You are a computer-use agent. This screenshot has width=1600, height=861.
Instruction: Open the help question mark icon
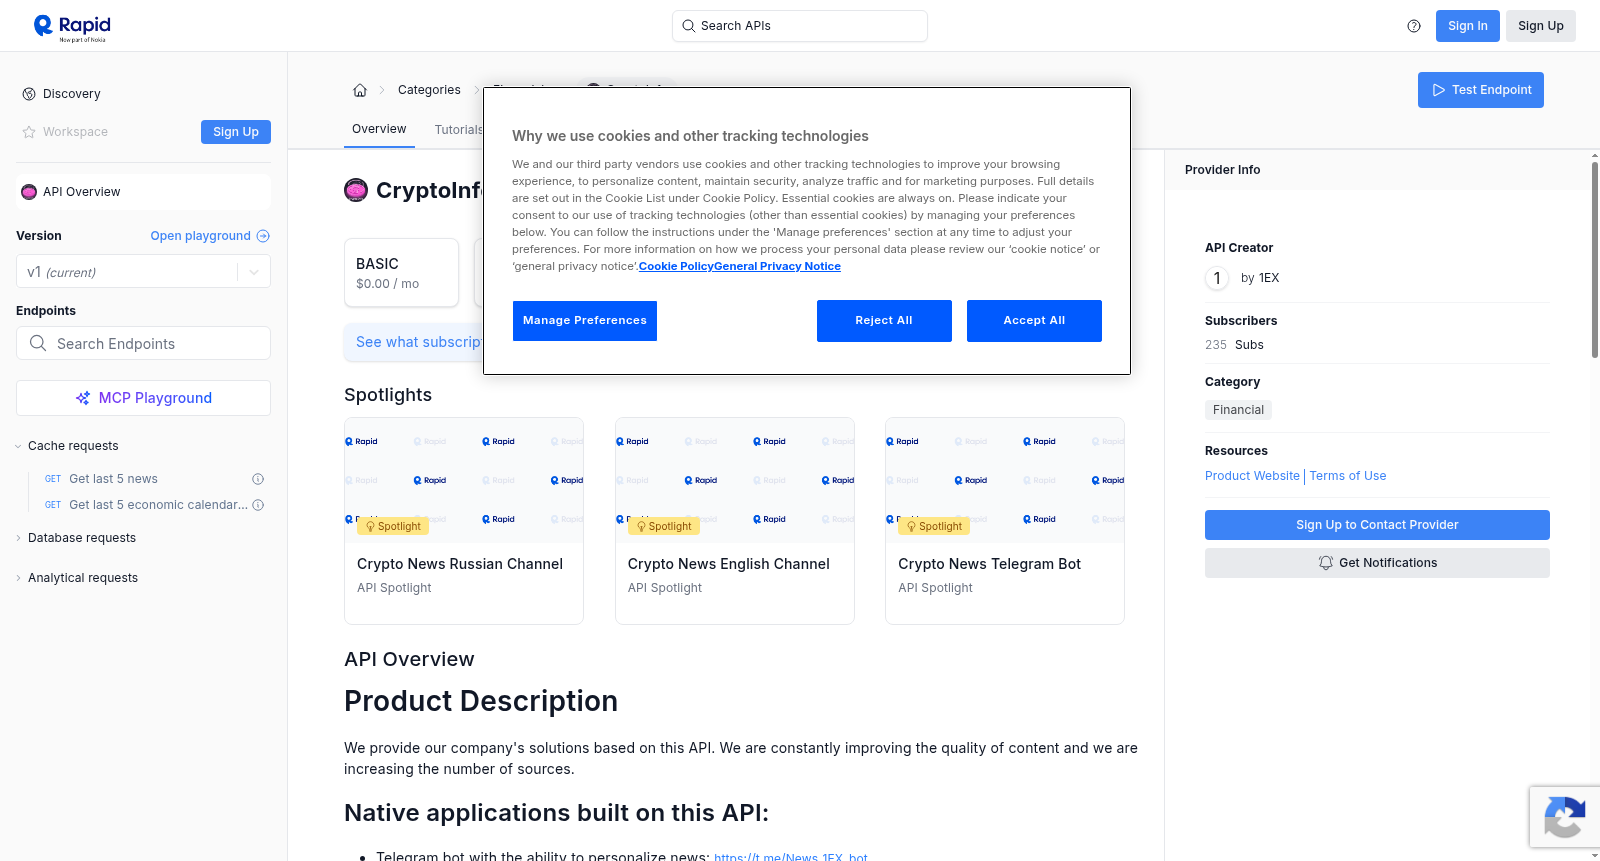(x=1414, y=26)
